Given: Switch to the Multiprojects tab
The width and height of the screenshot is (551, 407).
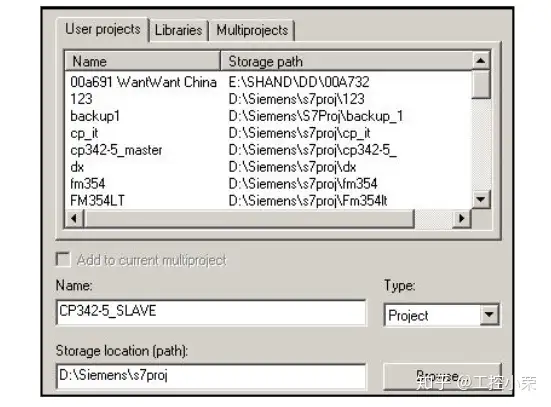Looking at the screenshot, I should click(x=252, y=30).
